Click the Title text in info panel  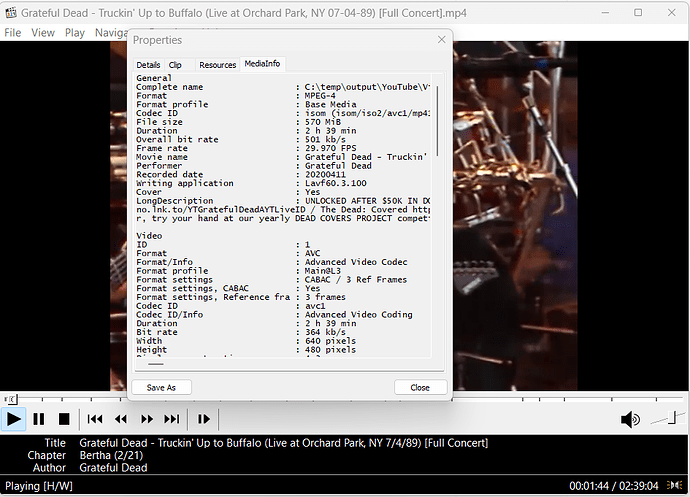[284, 443]
